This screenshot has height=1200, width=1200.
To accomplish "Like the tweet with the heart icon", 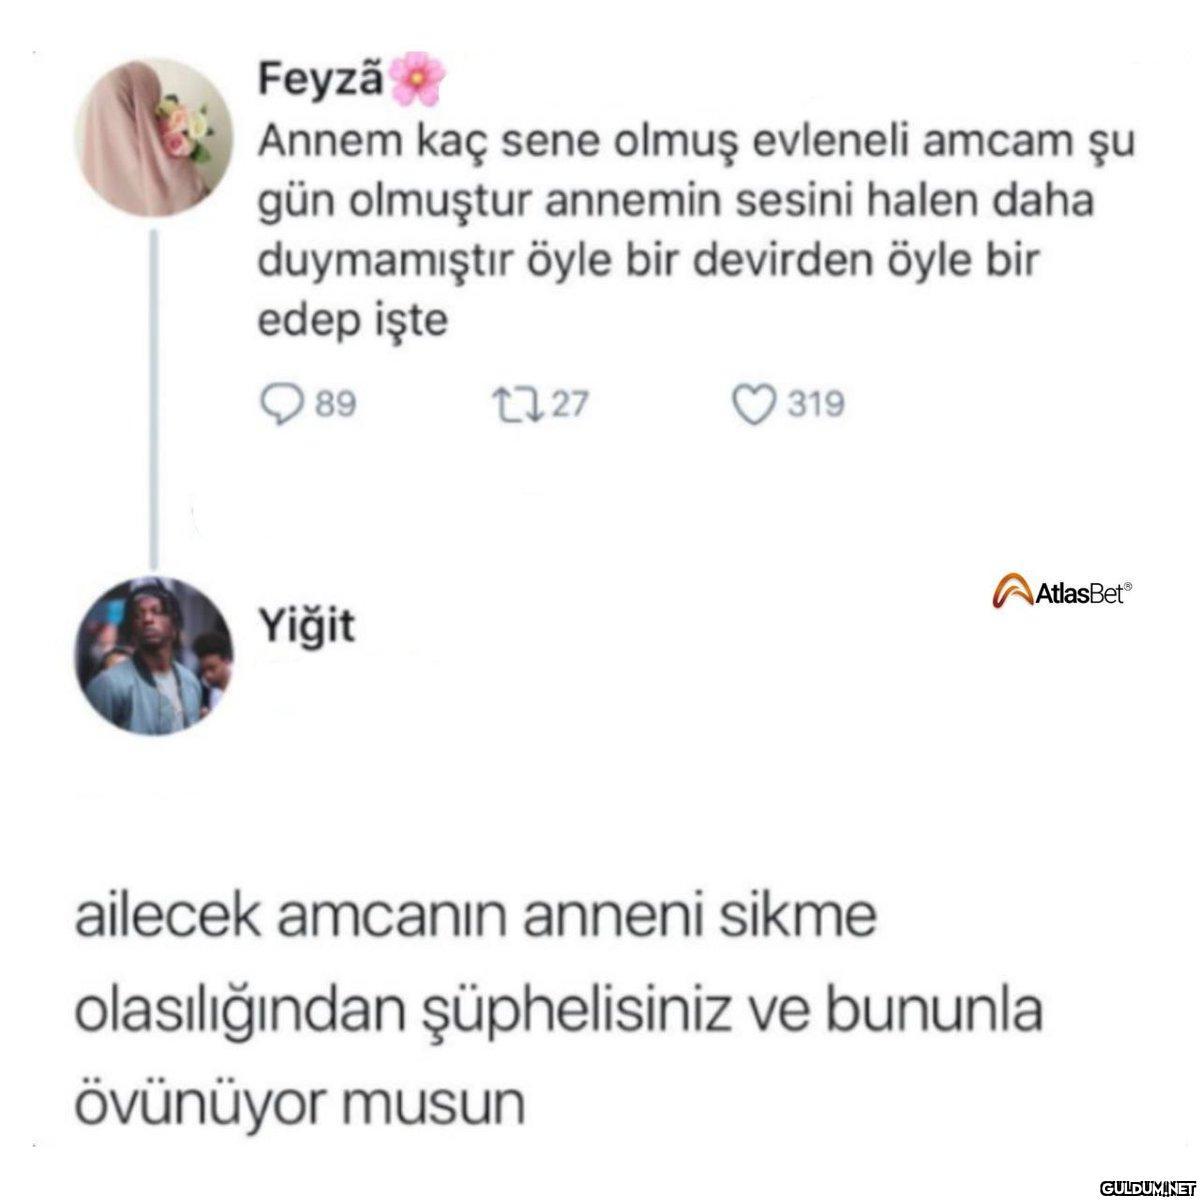I will 754,404.
